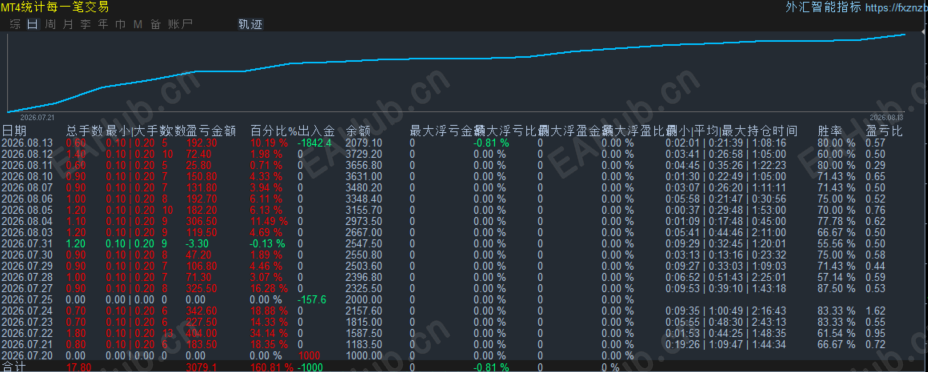Click the 55.56 % win rate
The image size is (928, 372).
pyautogui.click(x=836, y=244)
